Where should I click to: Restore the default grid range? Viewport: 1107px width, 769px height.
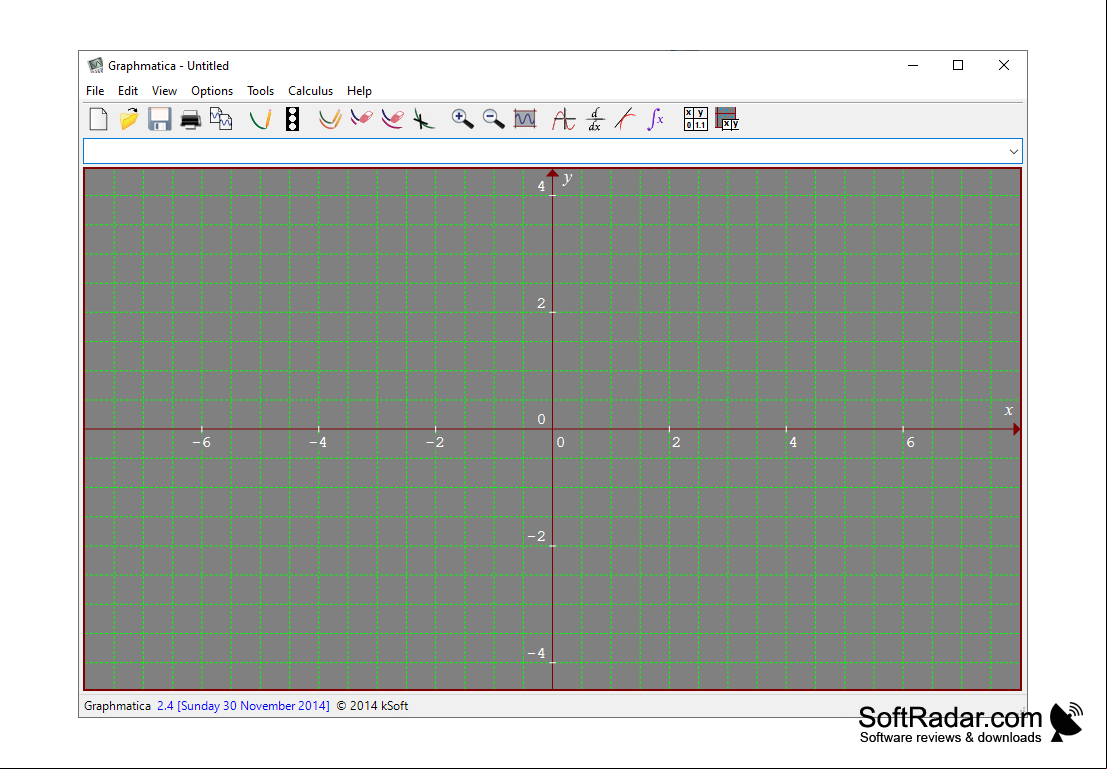point(525,119)
